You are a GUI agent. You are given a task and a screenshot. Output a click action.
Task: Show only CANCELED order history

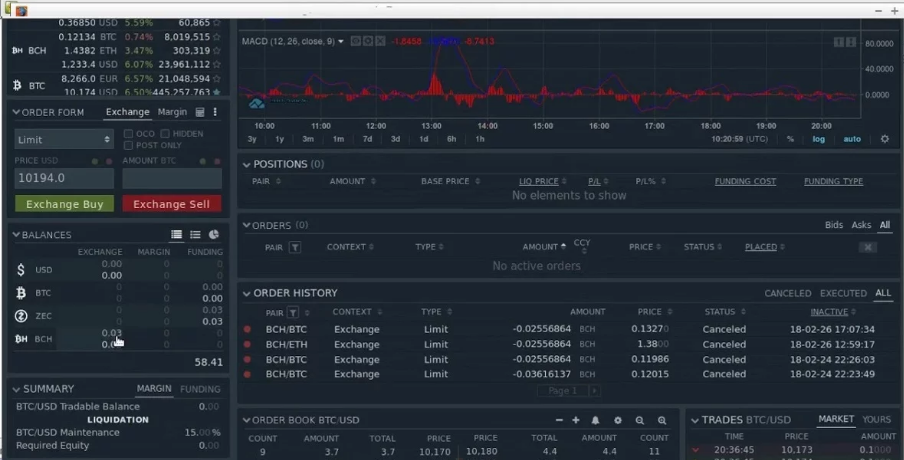788,293
